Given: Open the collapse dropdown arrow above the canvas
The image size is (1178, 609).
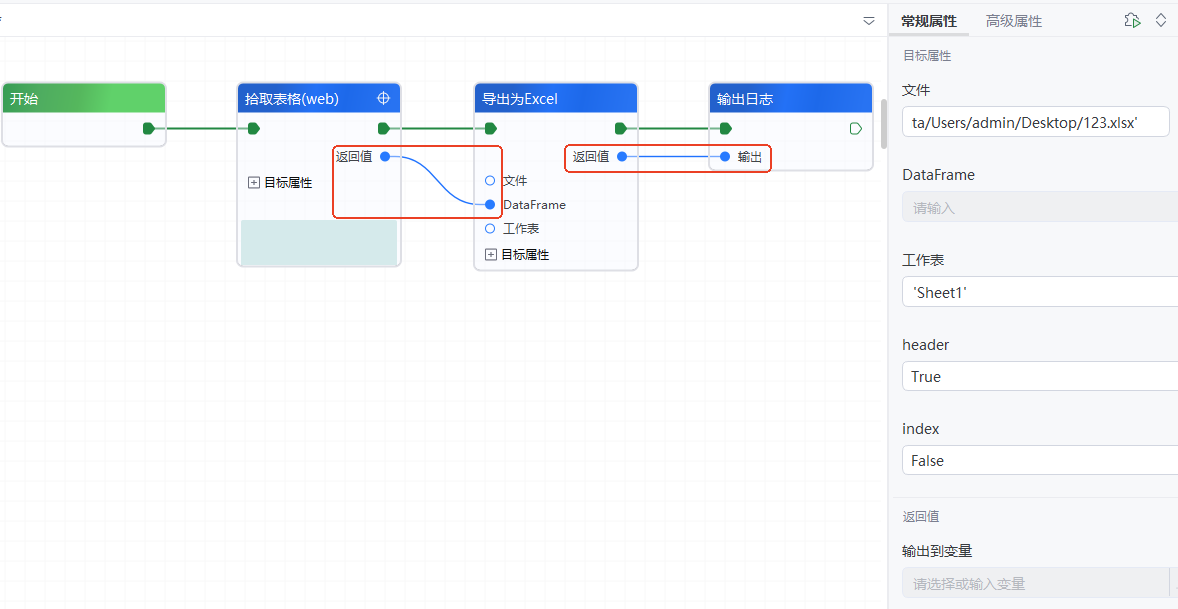Looking at the screenshot, I should (x=869, y=21).
